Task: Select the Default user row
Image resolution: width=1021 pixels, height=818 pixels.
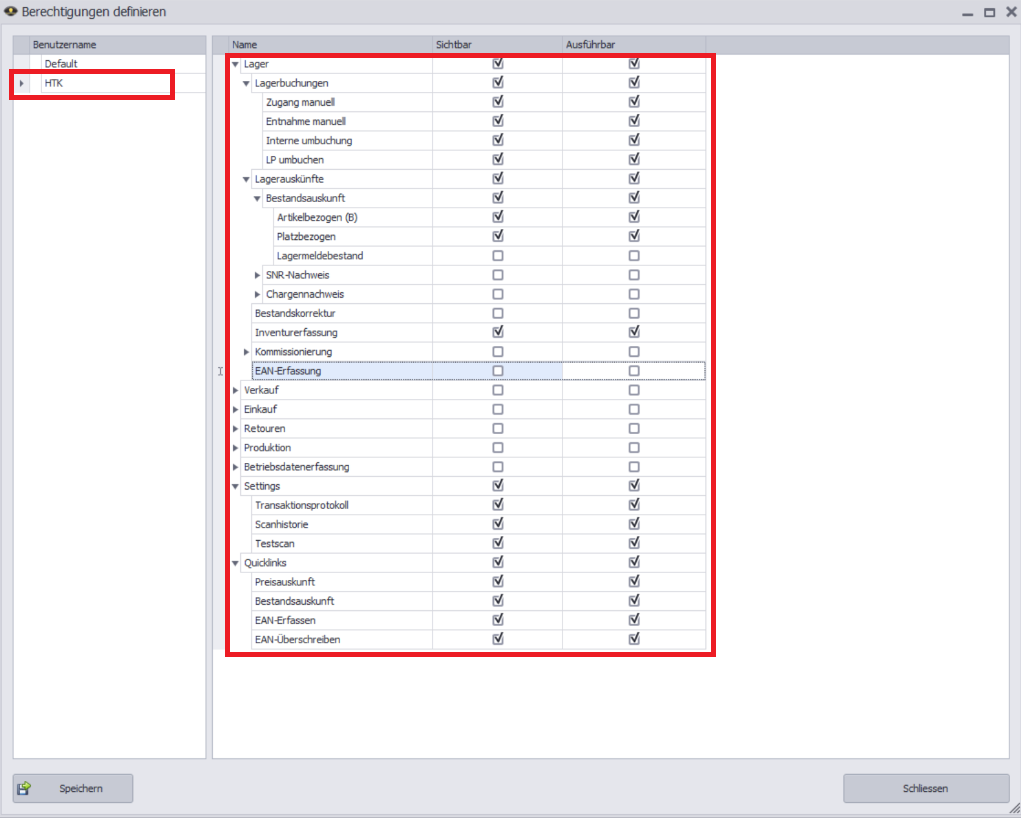Action: coord(110,64)
